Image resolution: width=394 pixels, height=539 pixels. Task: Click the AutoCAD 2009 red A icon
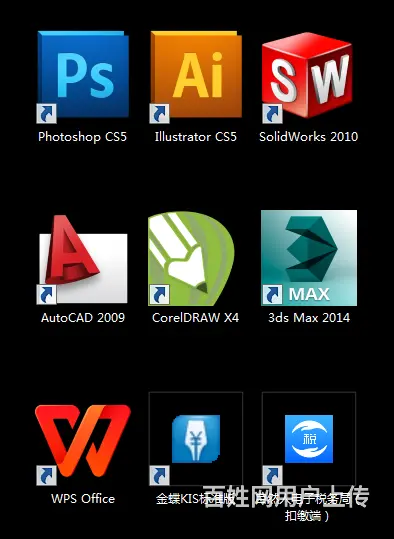[x=83, y=260]
